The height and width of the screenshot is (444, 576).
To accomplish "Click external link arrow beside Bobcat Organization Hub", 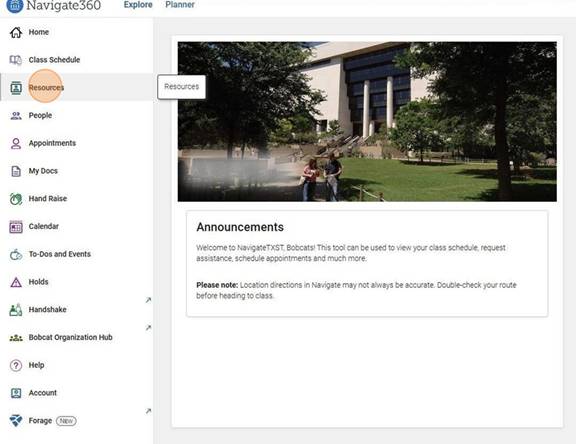I will point(148,327).
